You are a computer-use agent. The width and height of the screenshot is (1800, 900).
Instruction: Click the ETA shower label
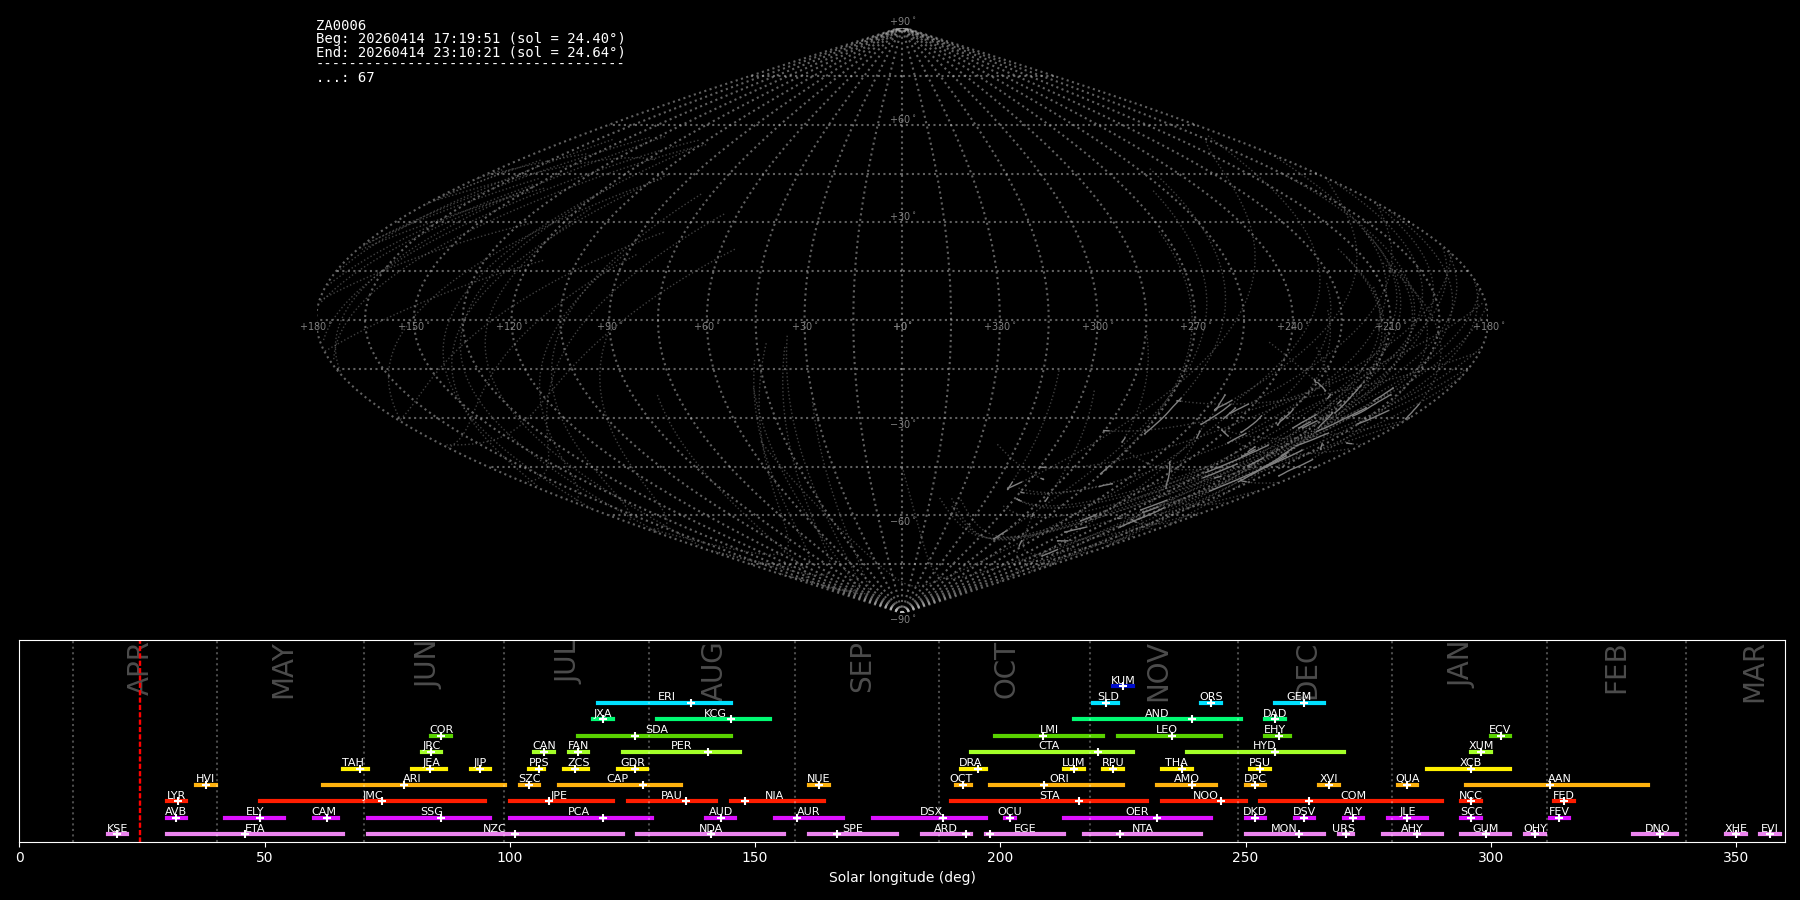click(255, 829)
